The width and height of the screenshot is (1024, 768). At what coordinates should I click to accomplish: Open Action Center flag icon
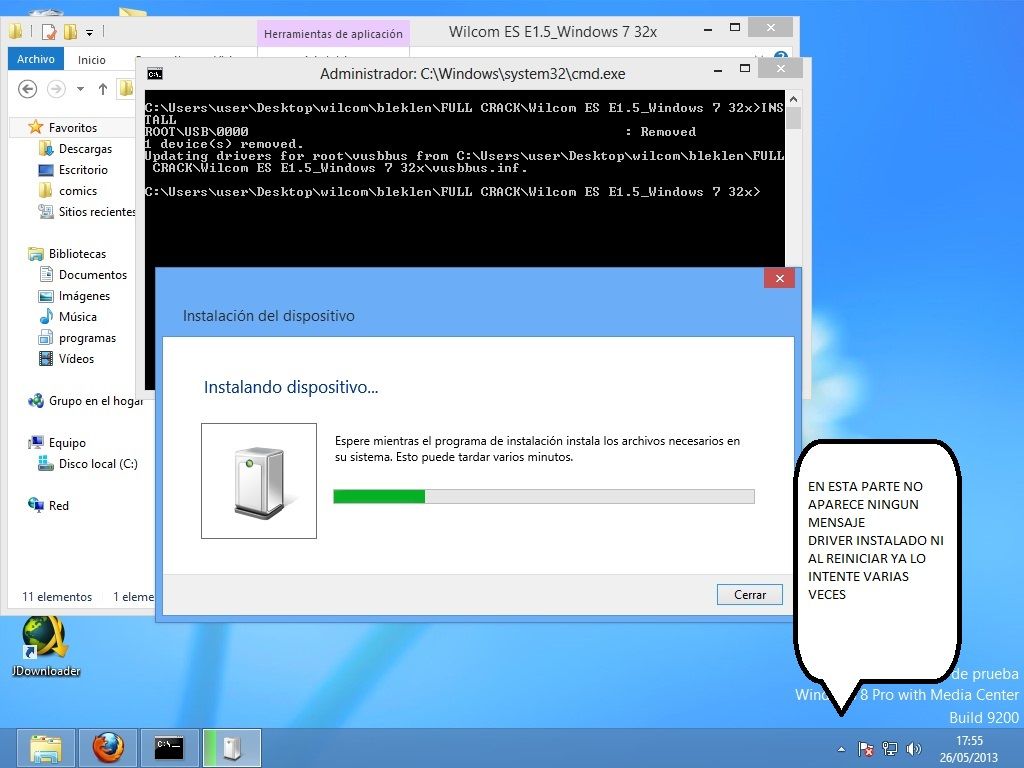point(865,749)
